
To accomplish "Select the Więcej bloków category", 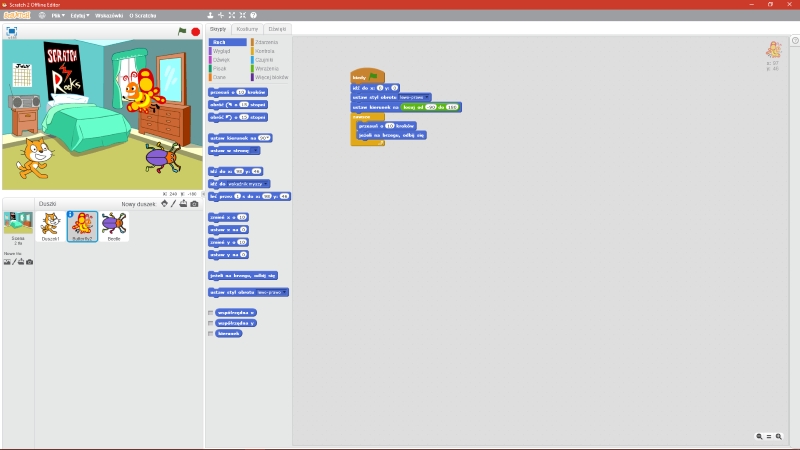I will click(x=271, y=77).
